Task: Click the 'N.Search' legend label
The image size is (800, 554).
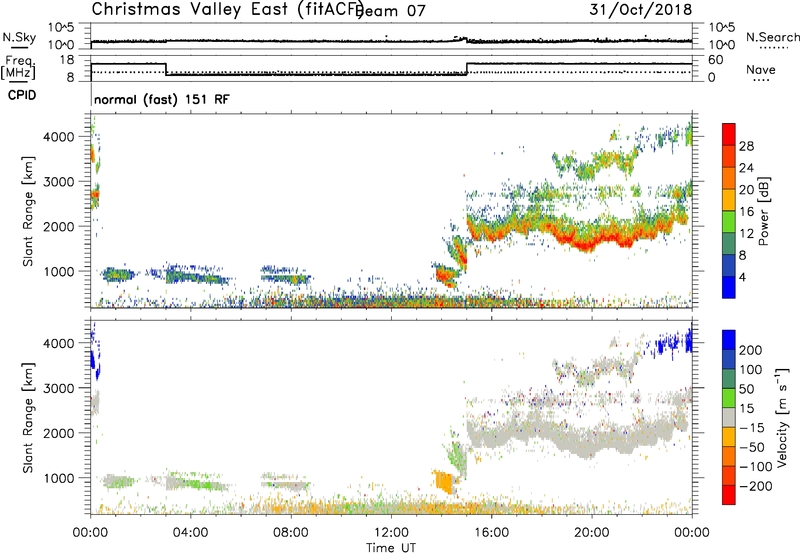Action: pos(772,37)
